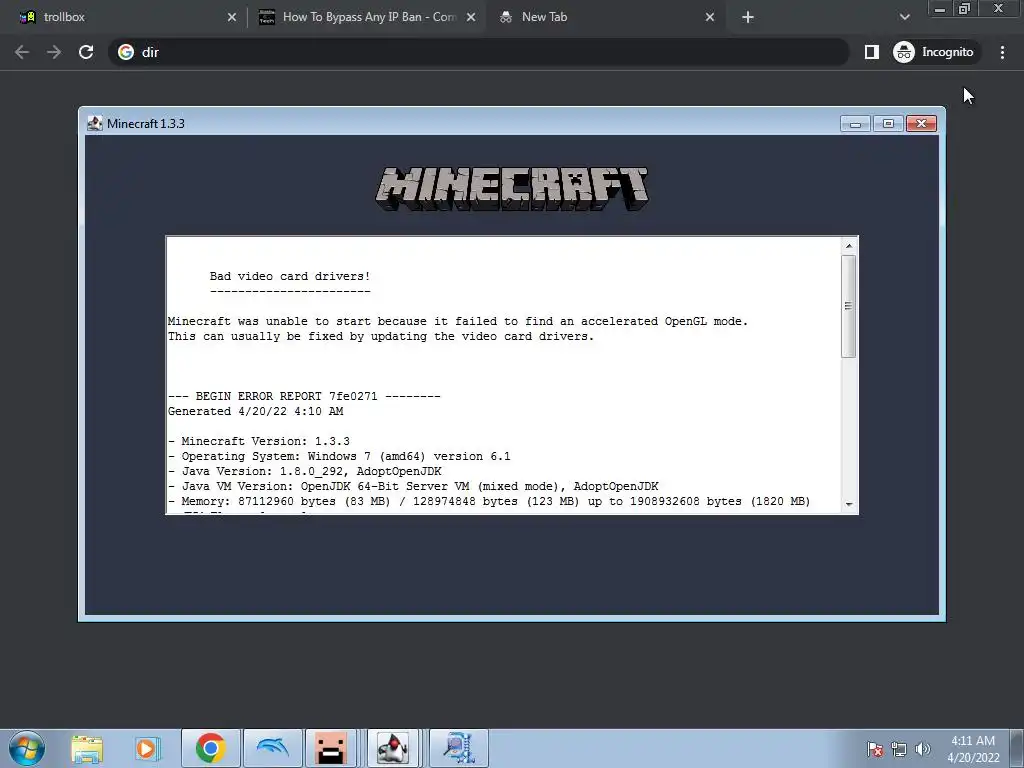This screenshot has height=768, width=1024.
Task: Close the New Tab tab
Action: 710,18
